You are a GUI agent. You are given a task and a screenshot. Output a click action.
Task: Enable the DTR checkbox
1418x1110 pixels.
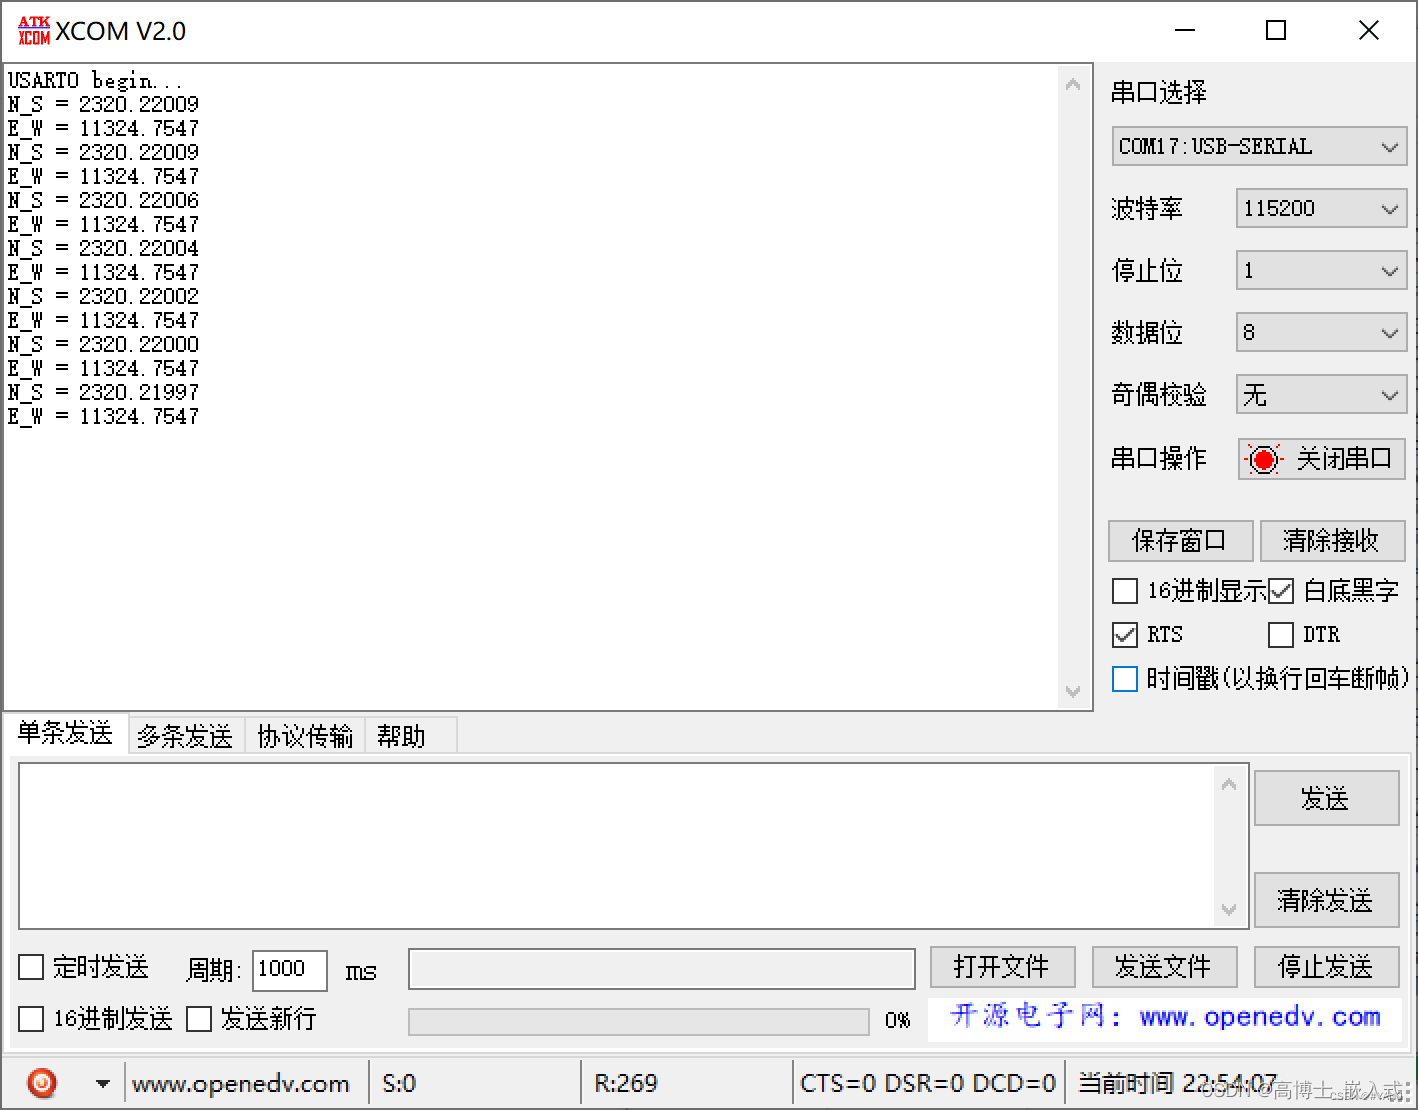pyautogui.click(x=1281, y=635)
